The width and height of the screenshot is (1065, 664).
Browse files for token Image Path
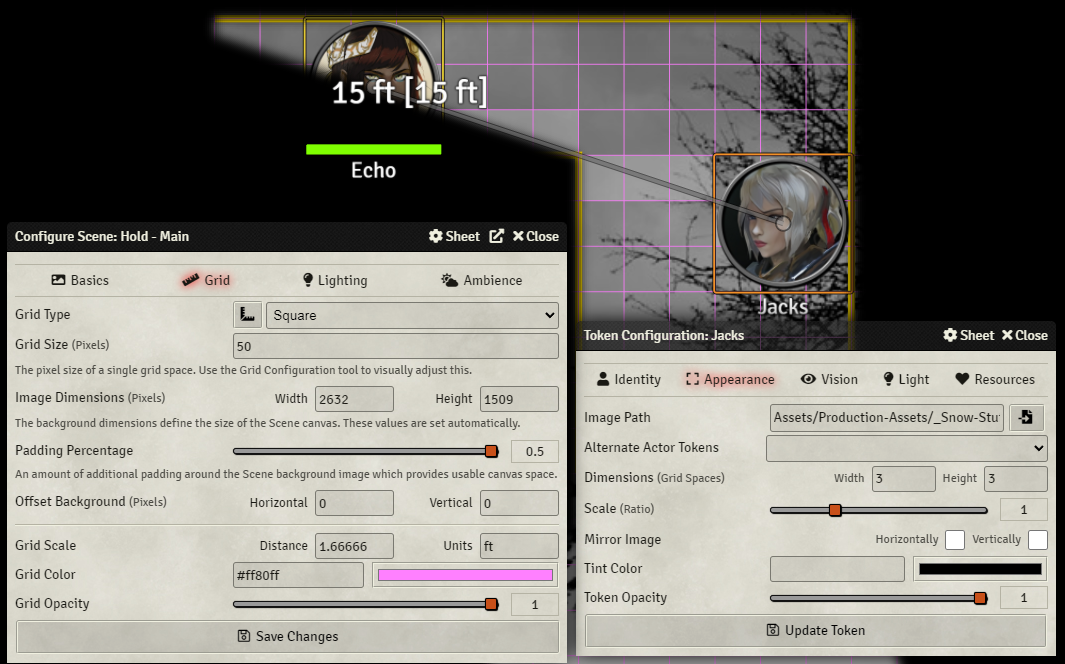(x=1025, y=417)
